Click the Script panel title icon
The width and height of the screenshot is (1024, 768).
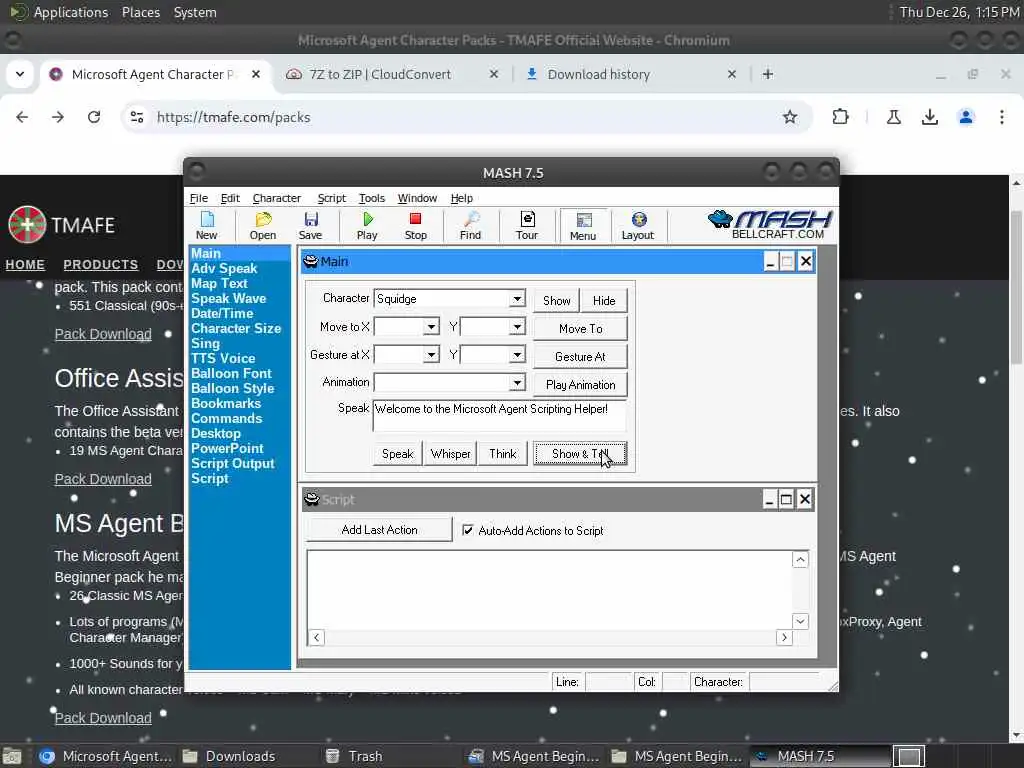pos(312,500)
